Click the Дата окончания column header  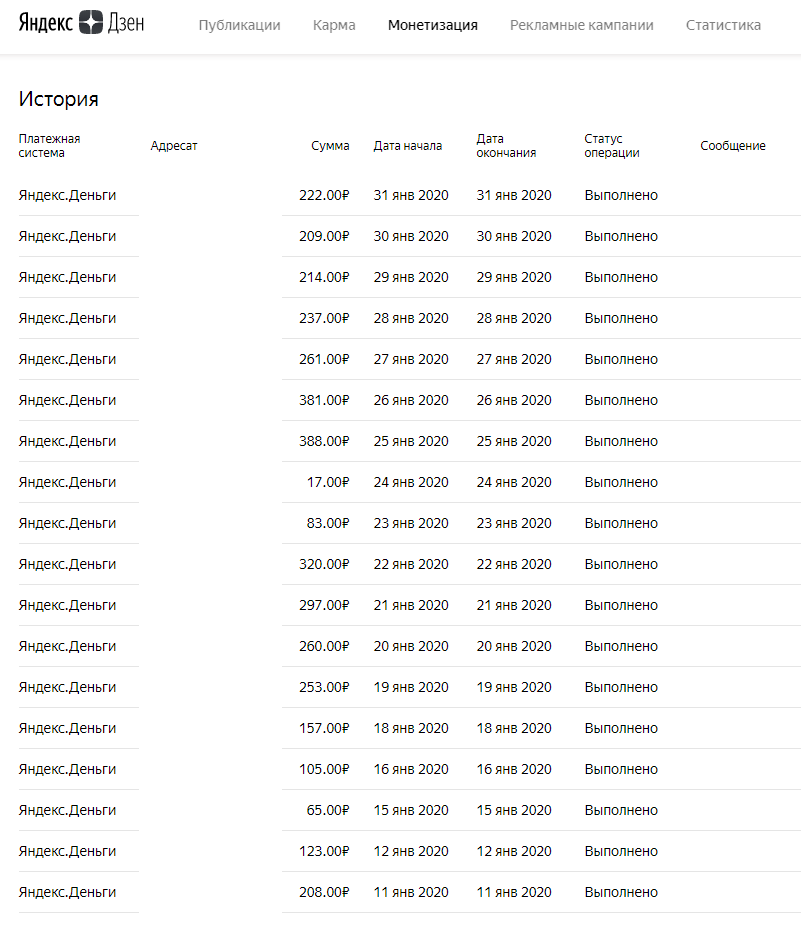(x=506, y=146)
